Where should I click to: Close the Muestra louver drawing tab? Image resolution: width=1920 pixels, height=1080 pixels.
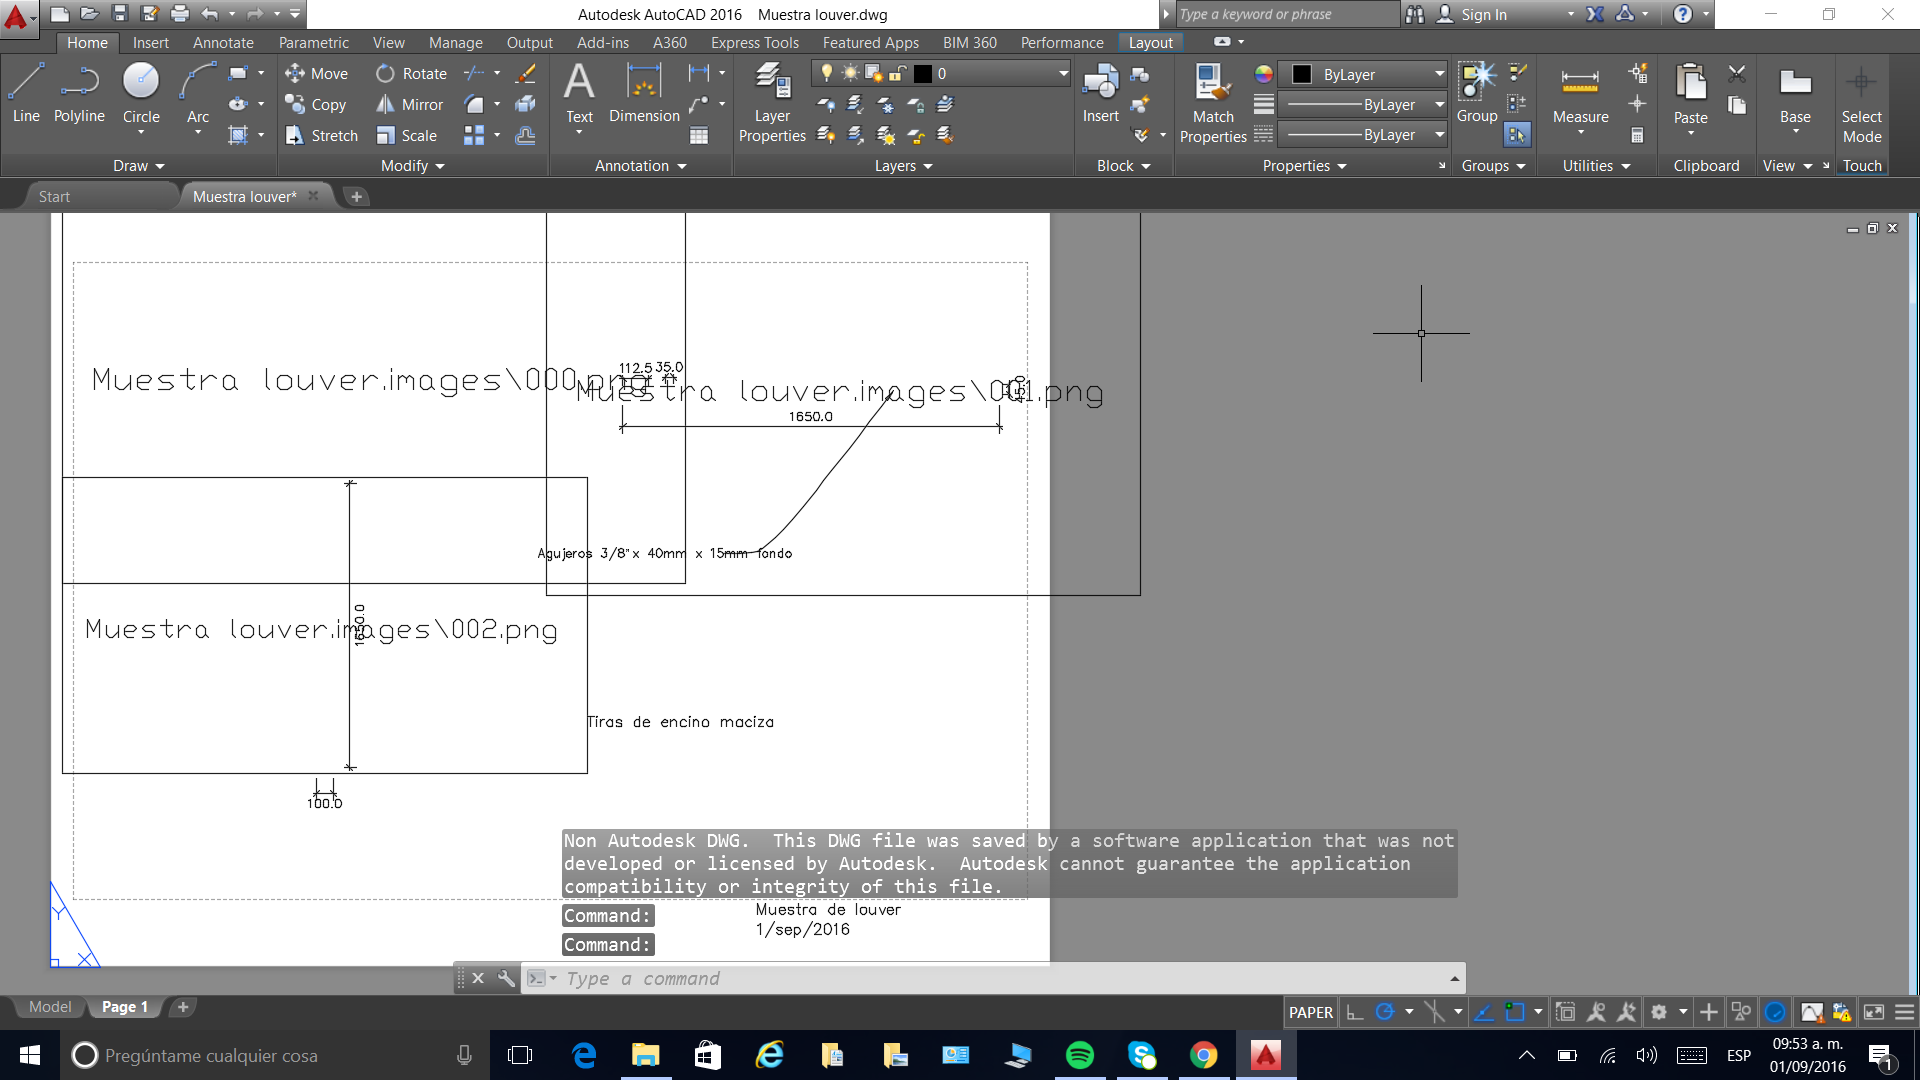[x=314, y=196]
